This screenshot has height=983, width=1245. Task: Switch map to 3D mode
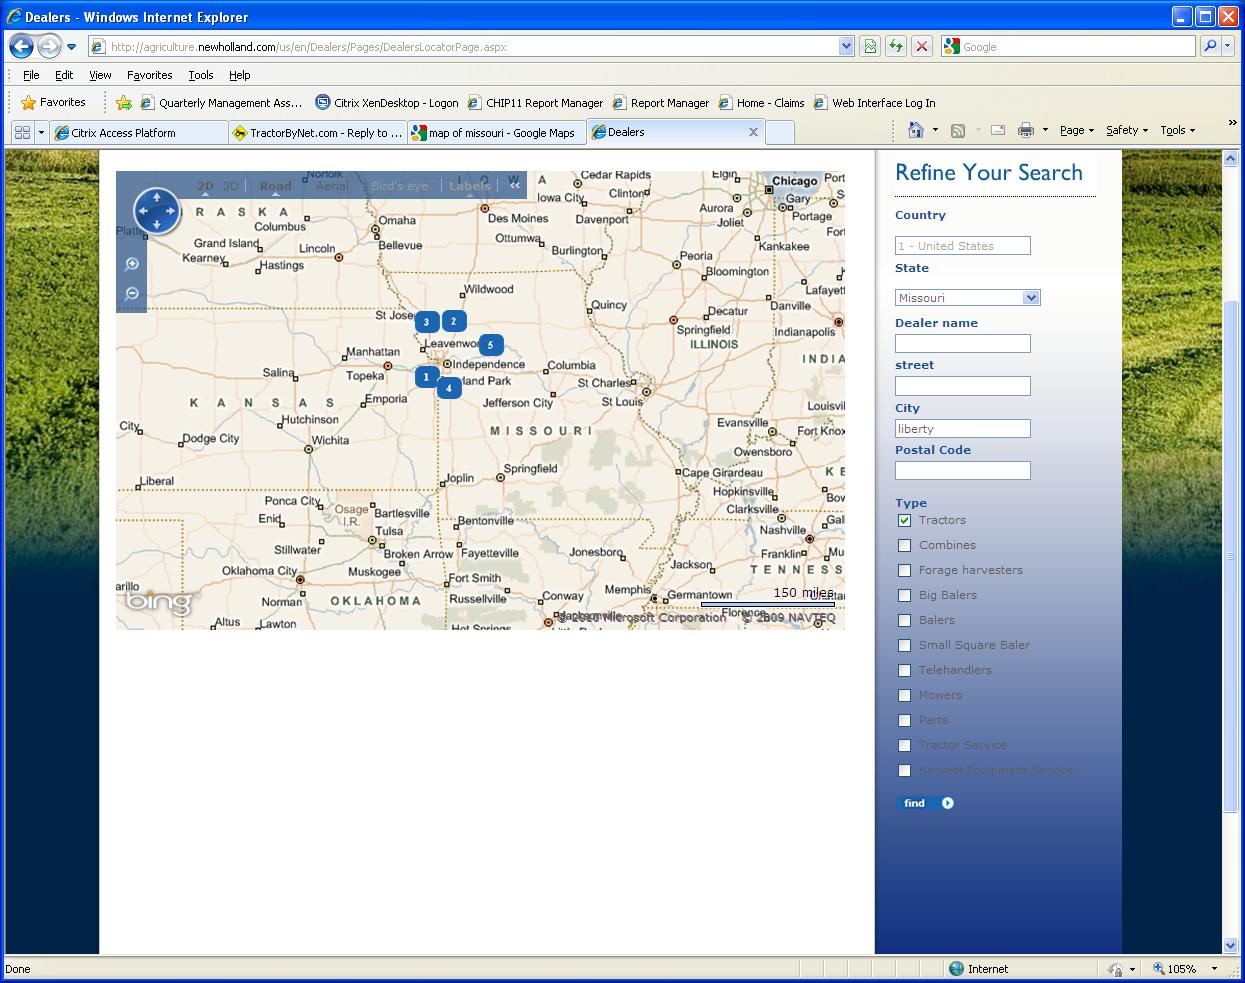point(231,186)
